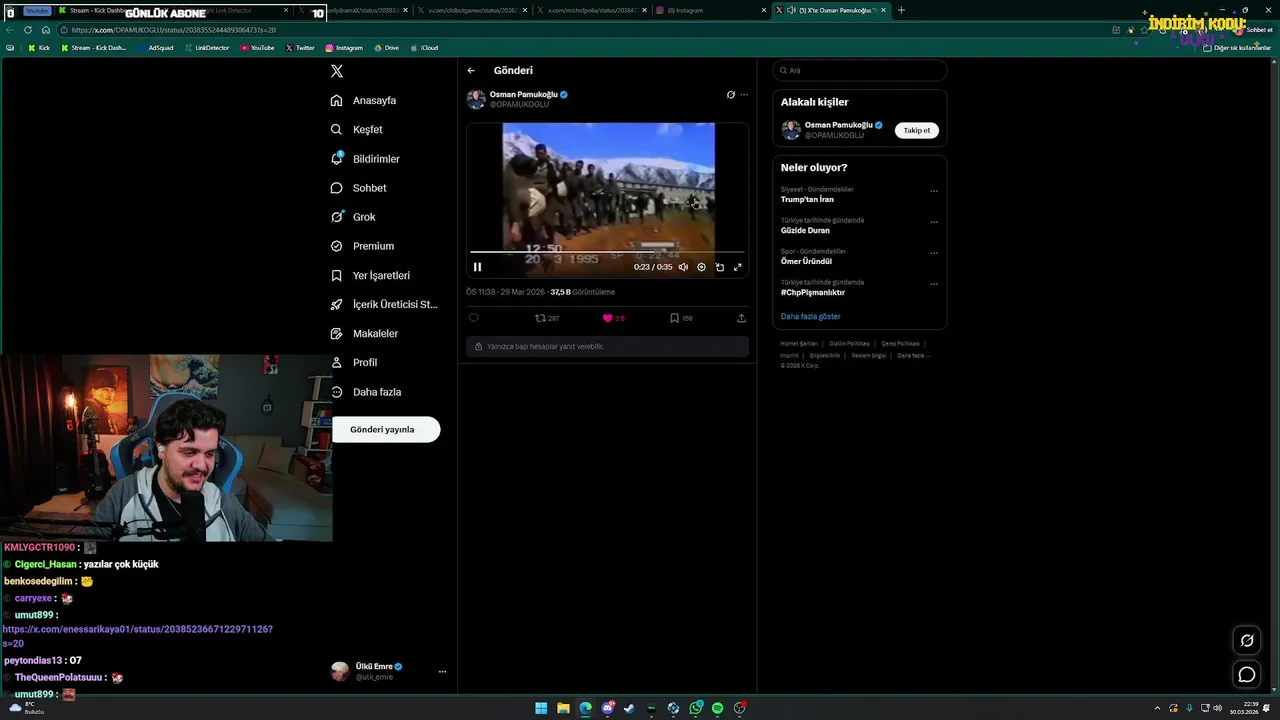This screenshot has width=1280, height=720.
Task: Show hidden system tray icons chevron
Action: [x=1158, y=708]
